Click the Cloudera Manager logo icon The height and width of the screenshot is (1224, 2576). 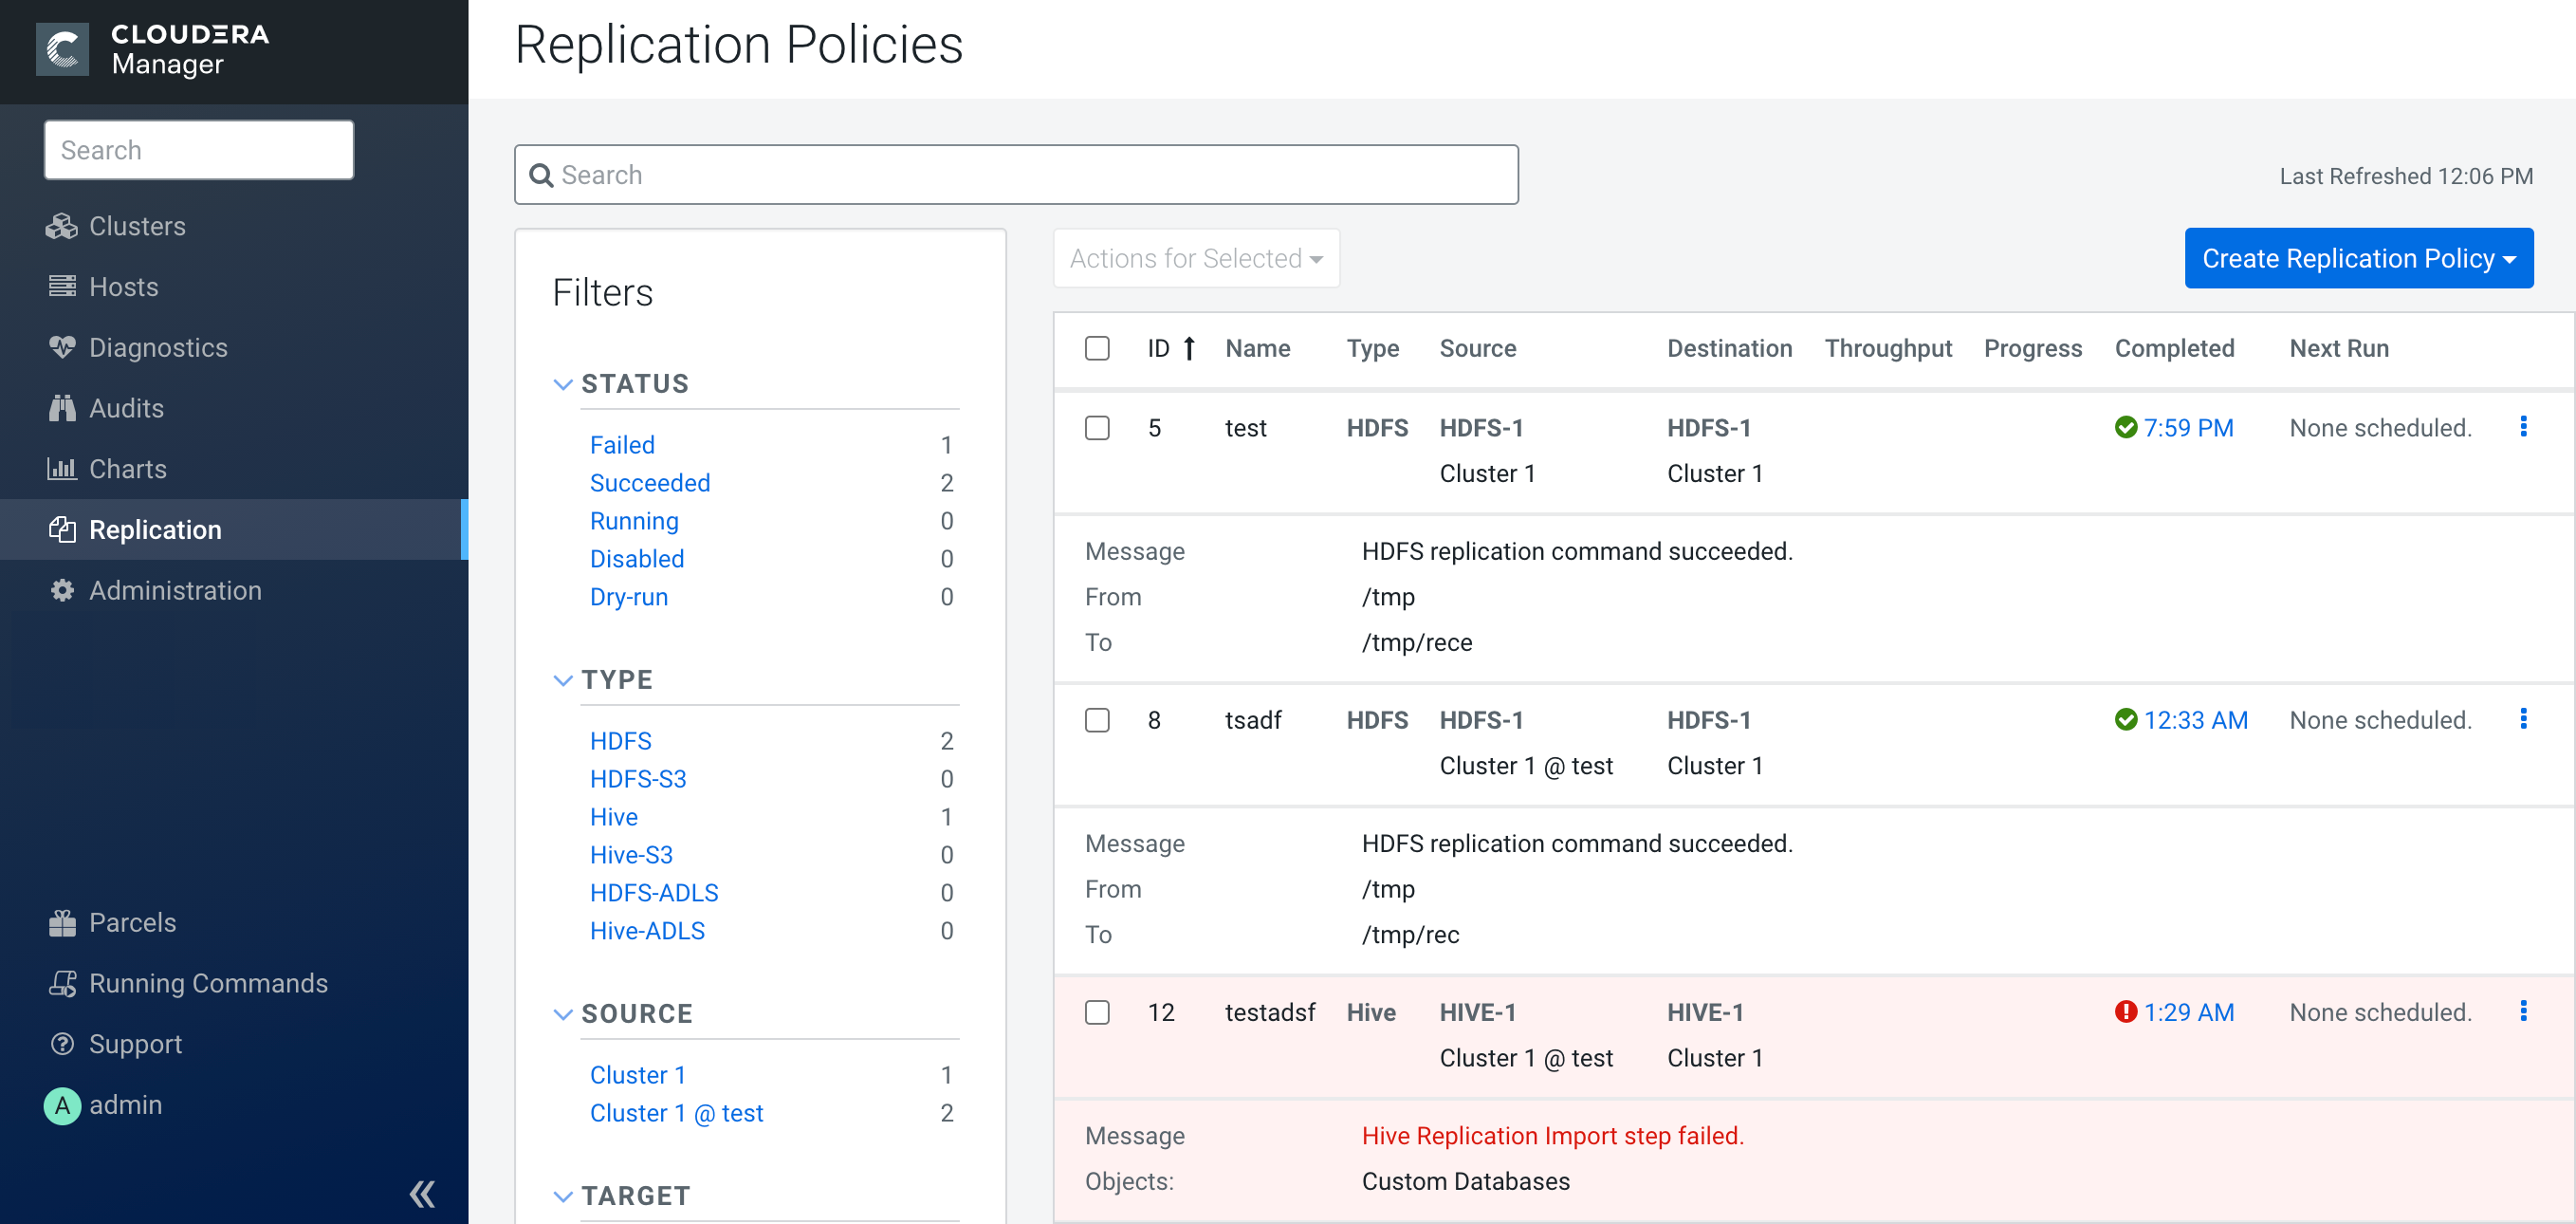[62, 49]
